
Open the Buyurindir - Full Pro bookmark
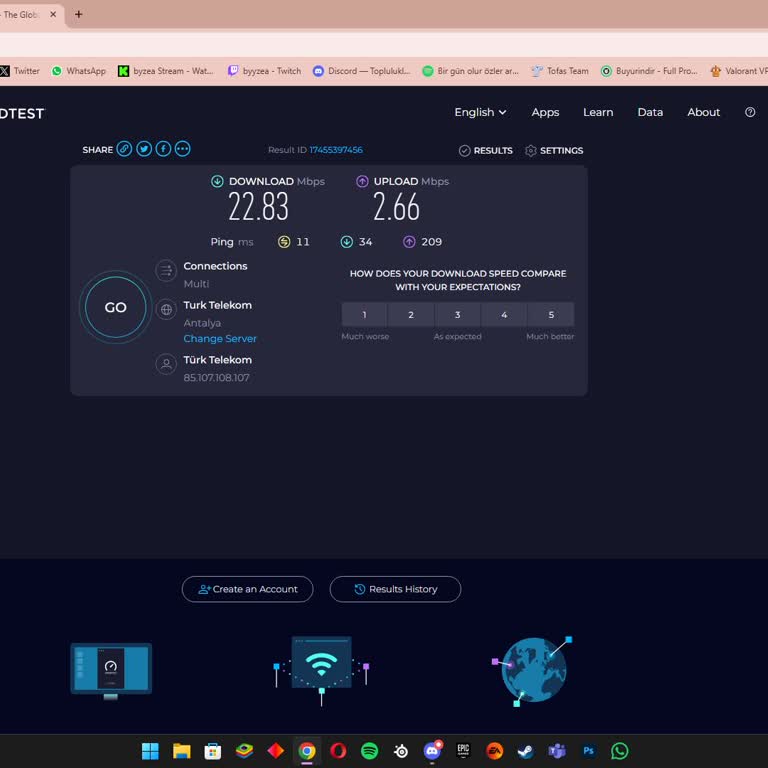(x=649, y=71)
